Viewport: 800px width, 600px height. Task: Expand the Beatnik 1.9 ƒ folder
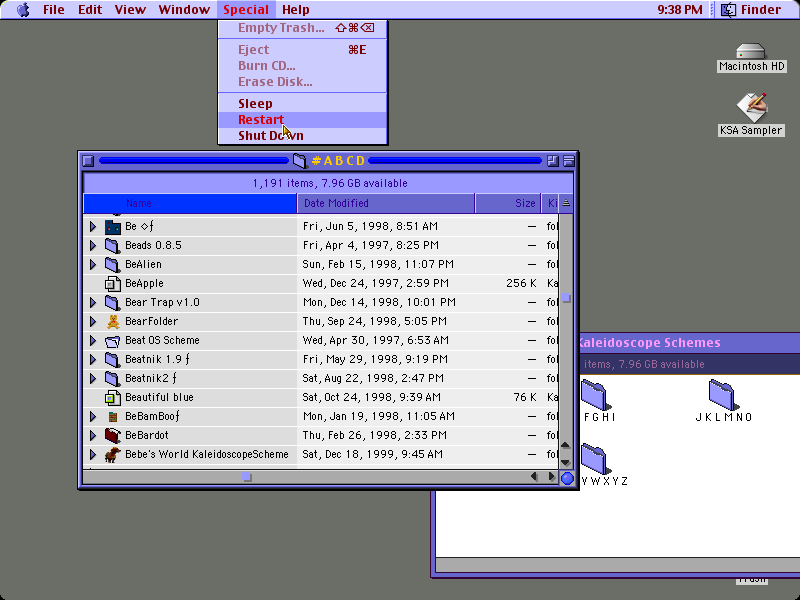click(93, 359)
